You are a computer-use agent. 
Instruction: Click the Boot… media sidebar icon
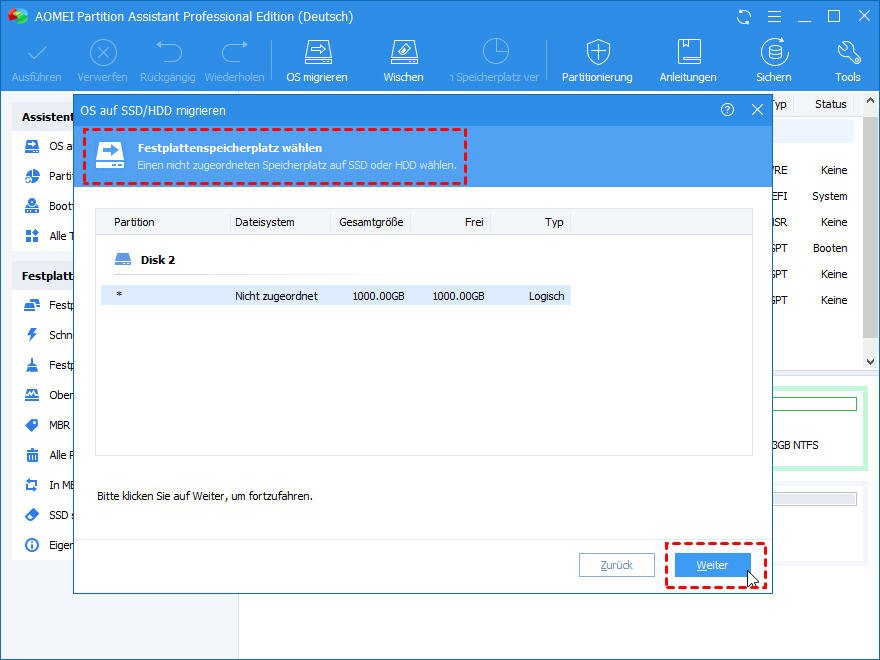coord(32,206)
